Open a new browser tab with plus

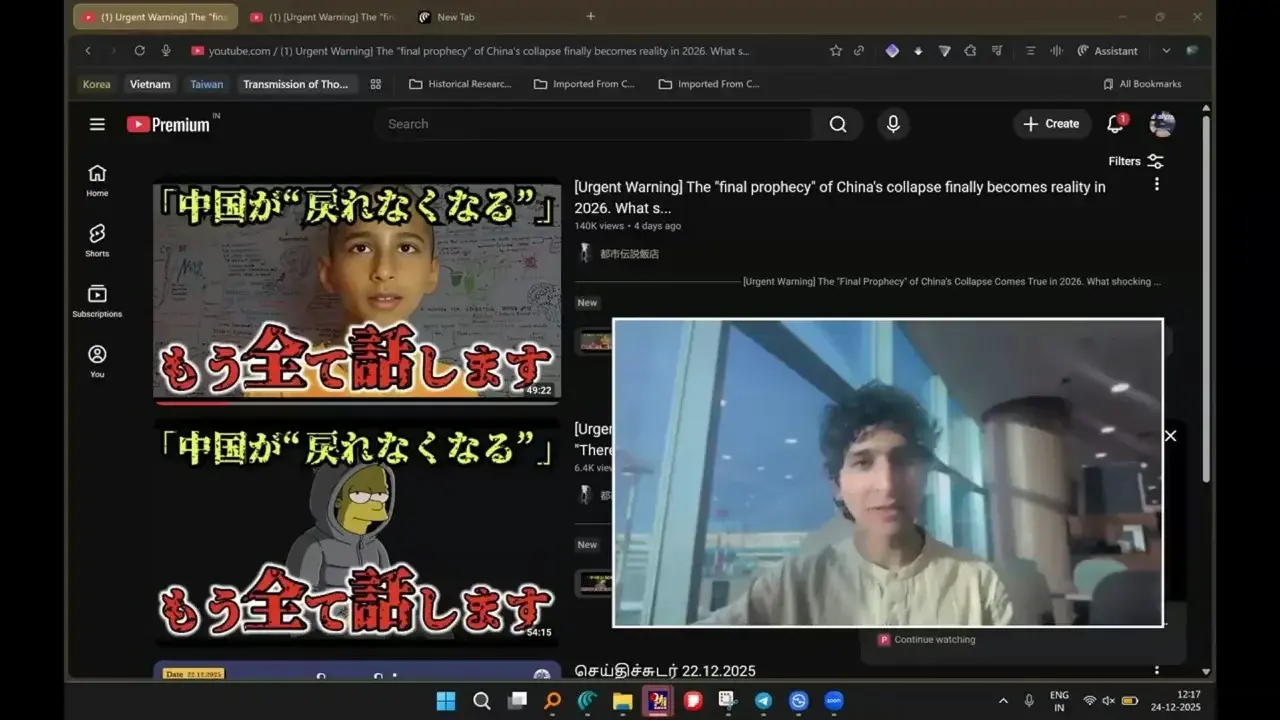point(590,16)
